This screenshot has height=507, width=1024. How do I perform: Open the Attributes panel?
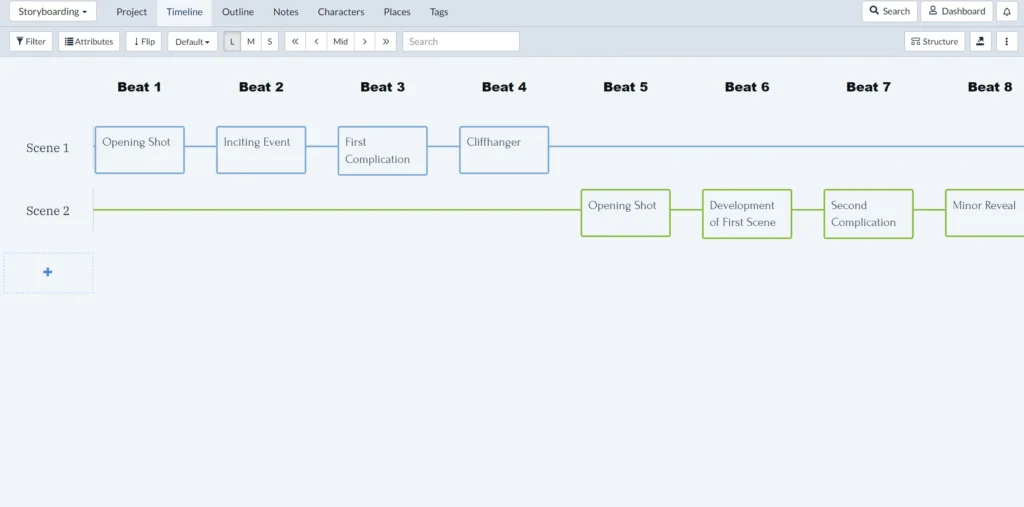(x=89, y=41)
